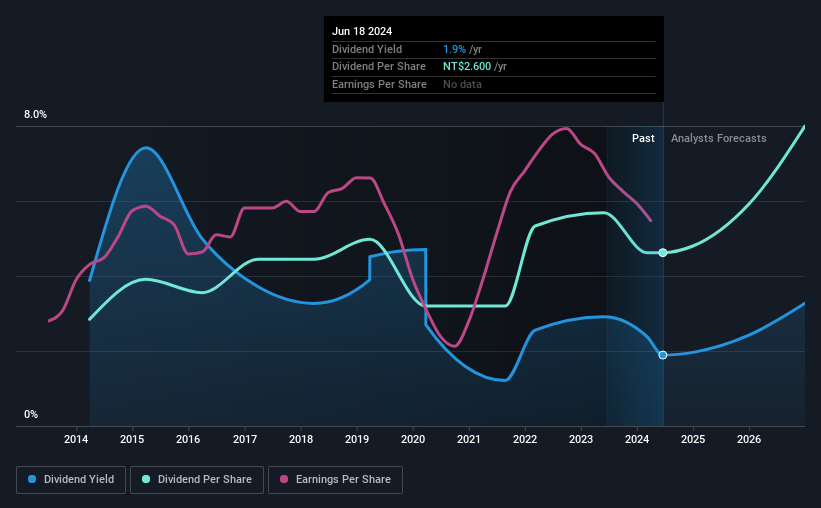The image size is (821, 508).
Task: Click the tooltip Dividend Per Share row label
Action: pyautogui.click(x=379, y=67)
